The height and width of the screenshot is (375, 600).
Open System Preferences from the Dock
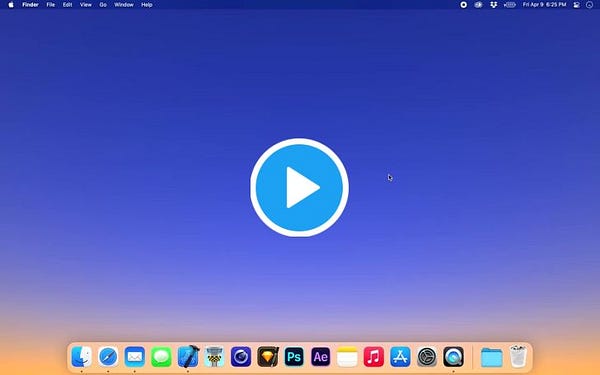427,357
